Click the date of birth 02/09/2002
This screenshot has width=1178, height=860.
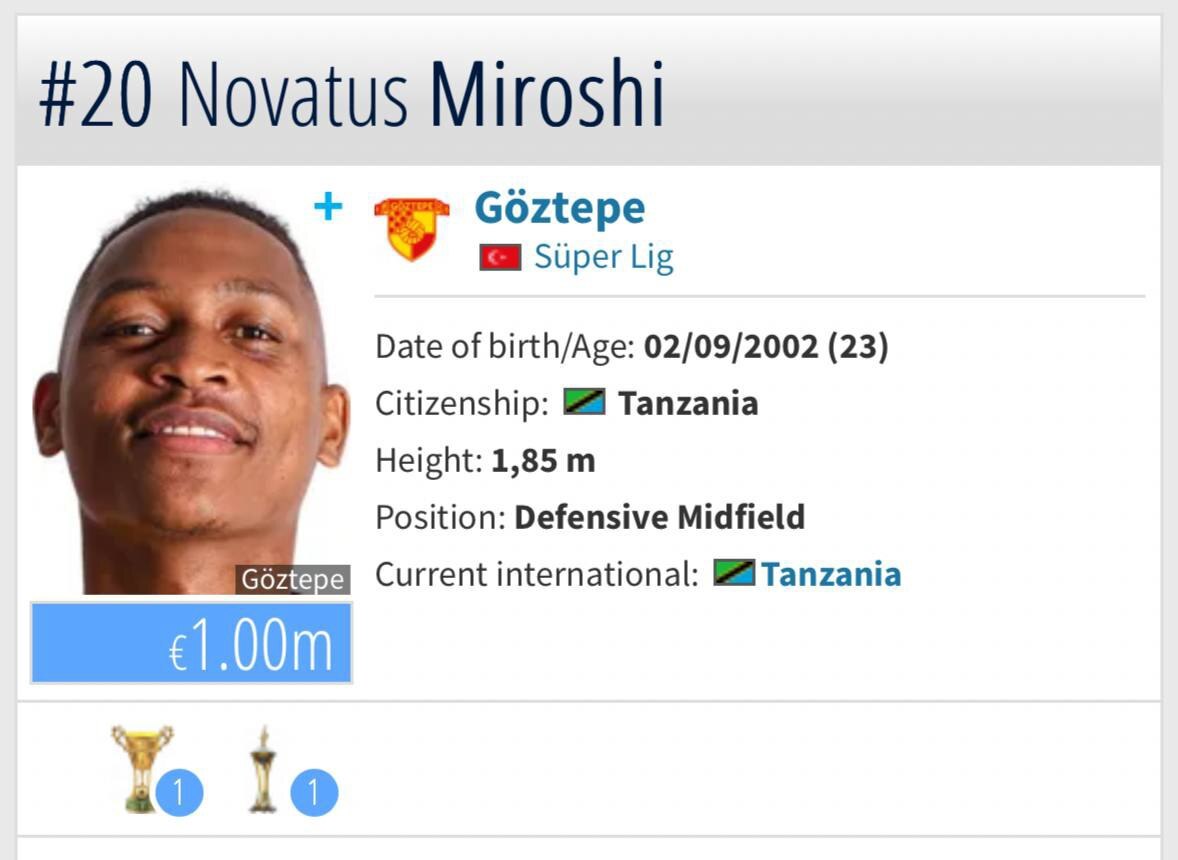[x=734, y=347]
